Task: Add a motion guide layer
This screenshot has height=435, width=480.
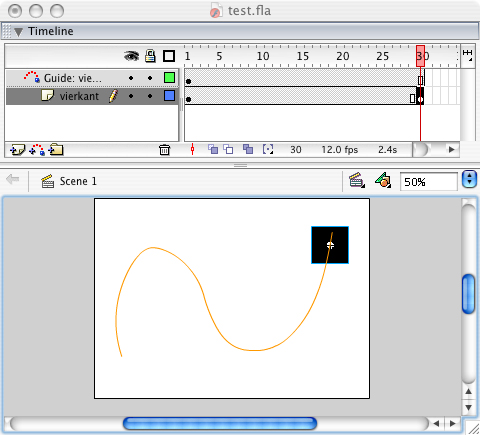Action: [x=37, y=150]
